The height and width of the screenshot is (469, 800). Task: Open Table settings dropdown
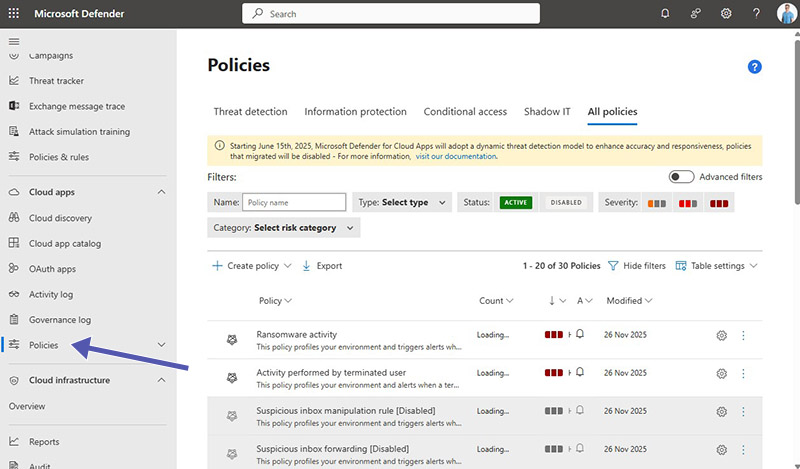pyautogui.click(x=717, y=266)
